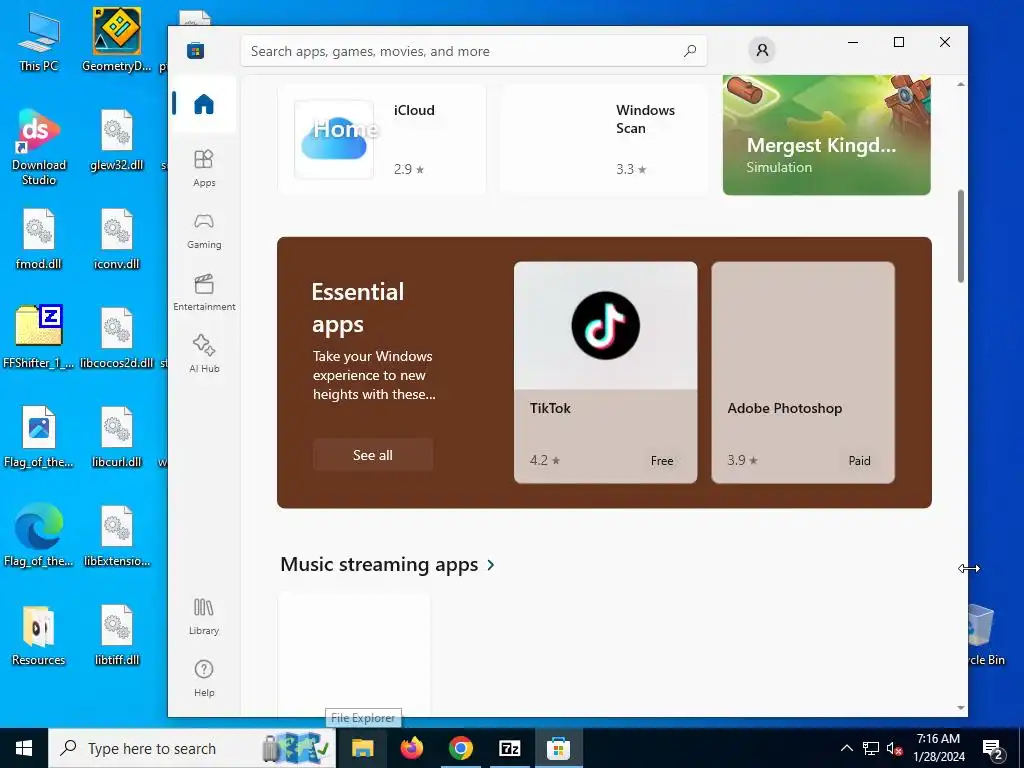The image size is (1024, 768).
Task: Click the TikTok logo icon
Action: click(x=605, y=325)
